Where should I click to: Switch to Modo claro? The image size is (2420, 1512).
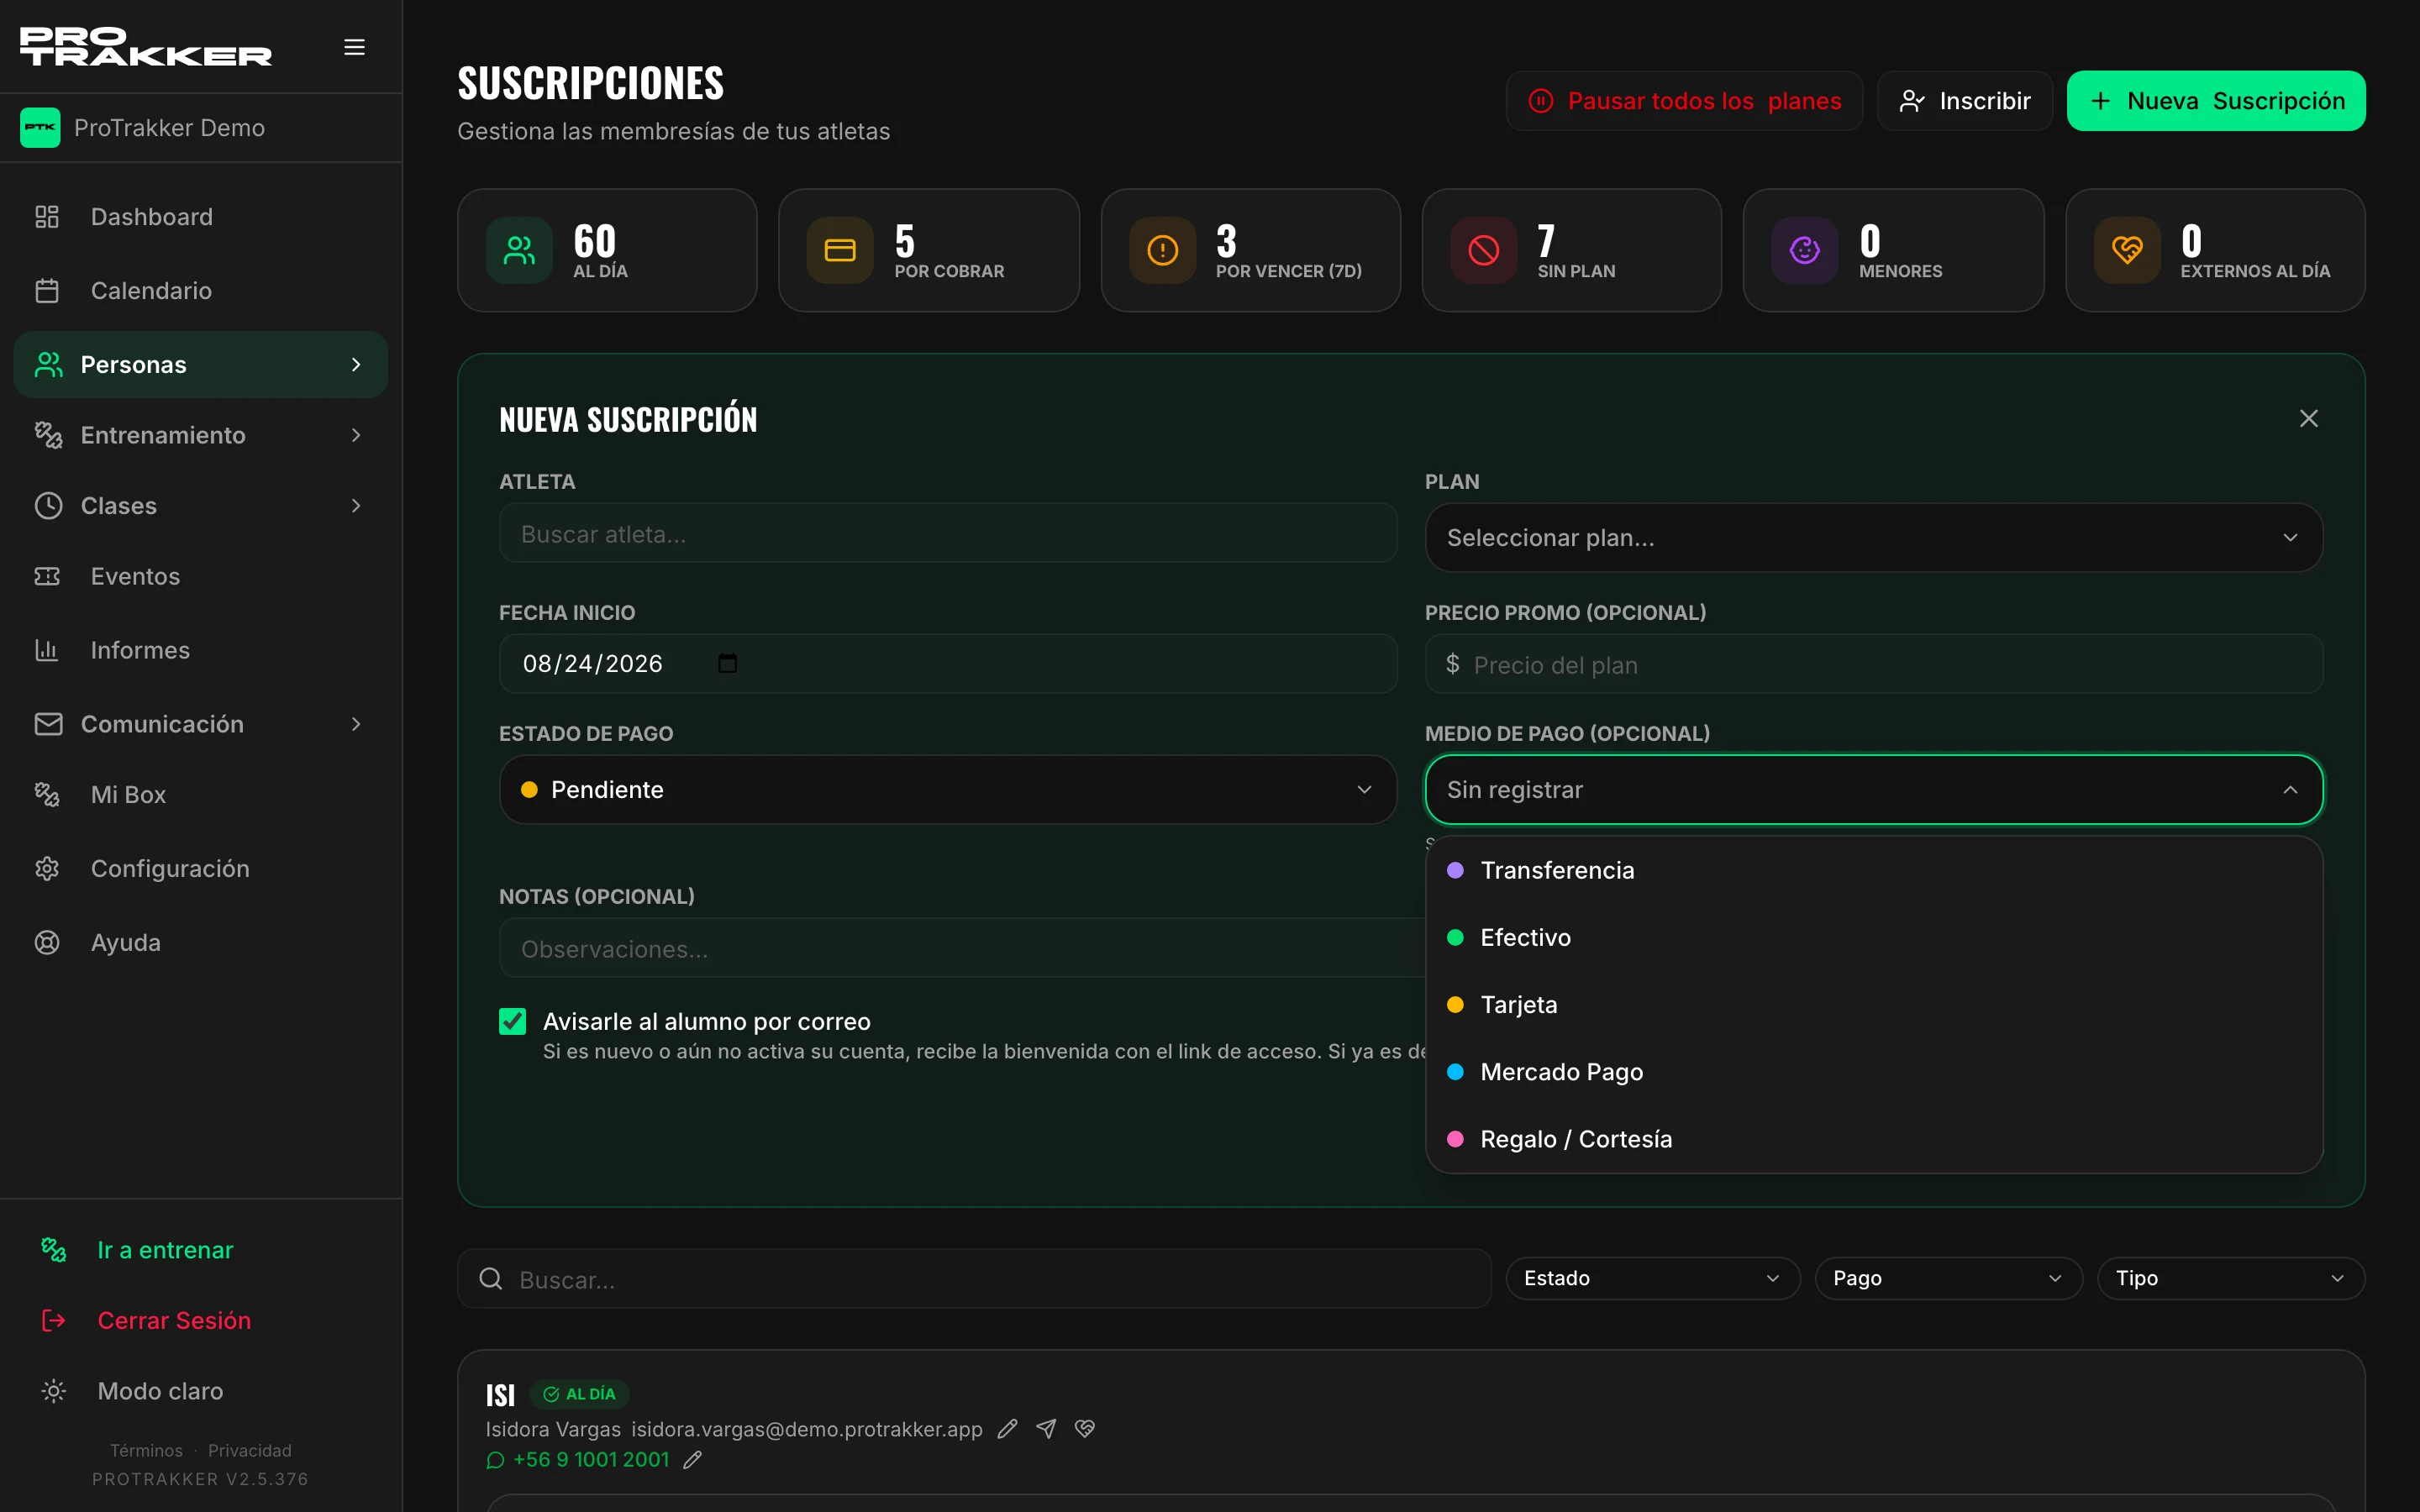coord(160,1391)
